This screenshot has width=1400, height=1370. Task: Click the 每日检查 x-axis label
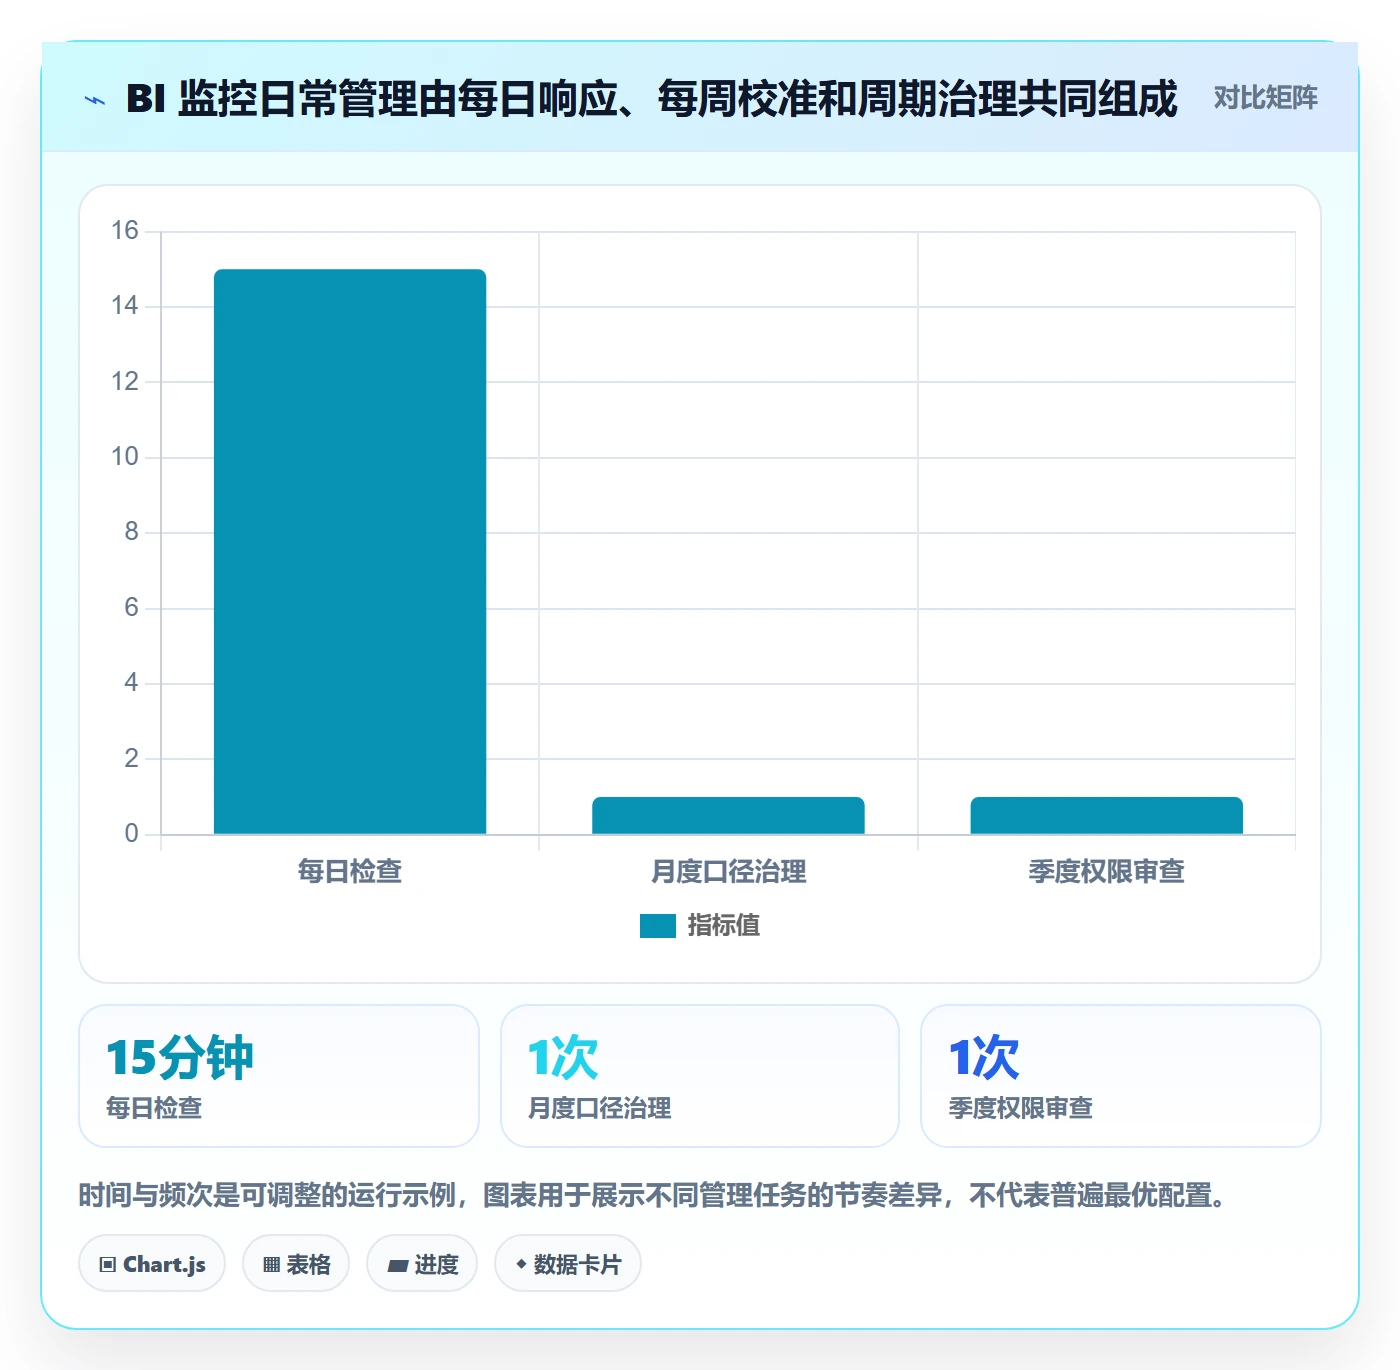(350, 871)
